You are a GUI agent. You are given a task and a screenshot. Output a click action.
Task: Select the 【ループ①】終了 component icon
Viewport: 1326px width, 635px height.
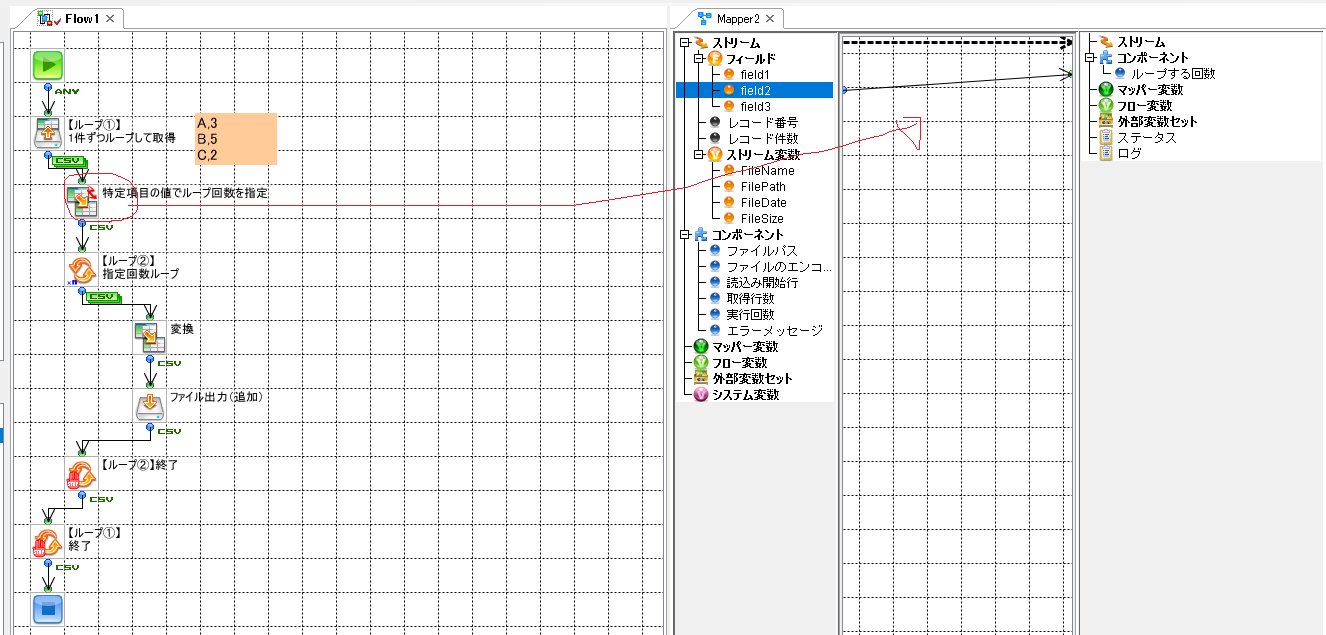point(48,541)
